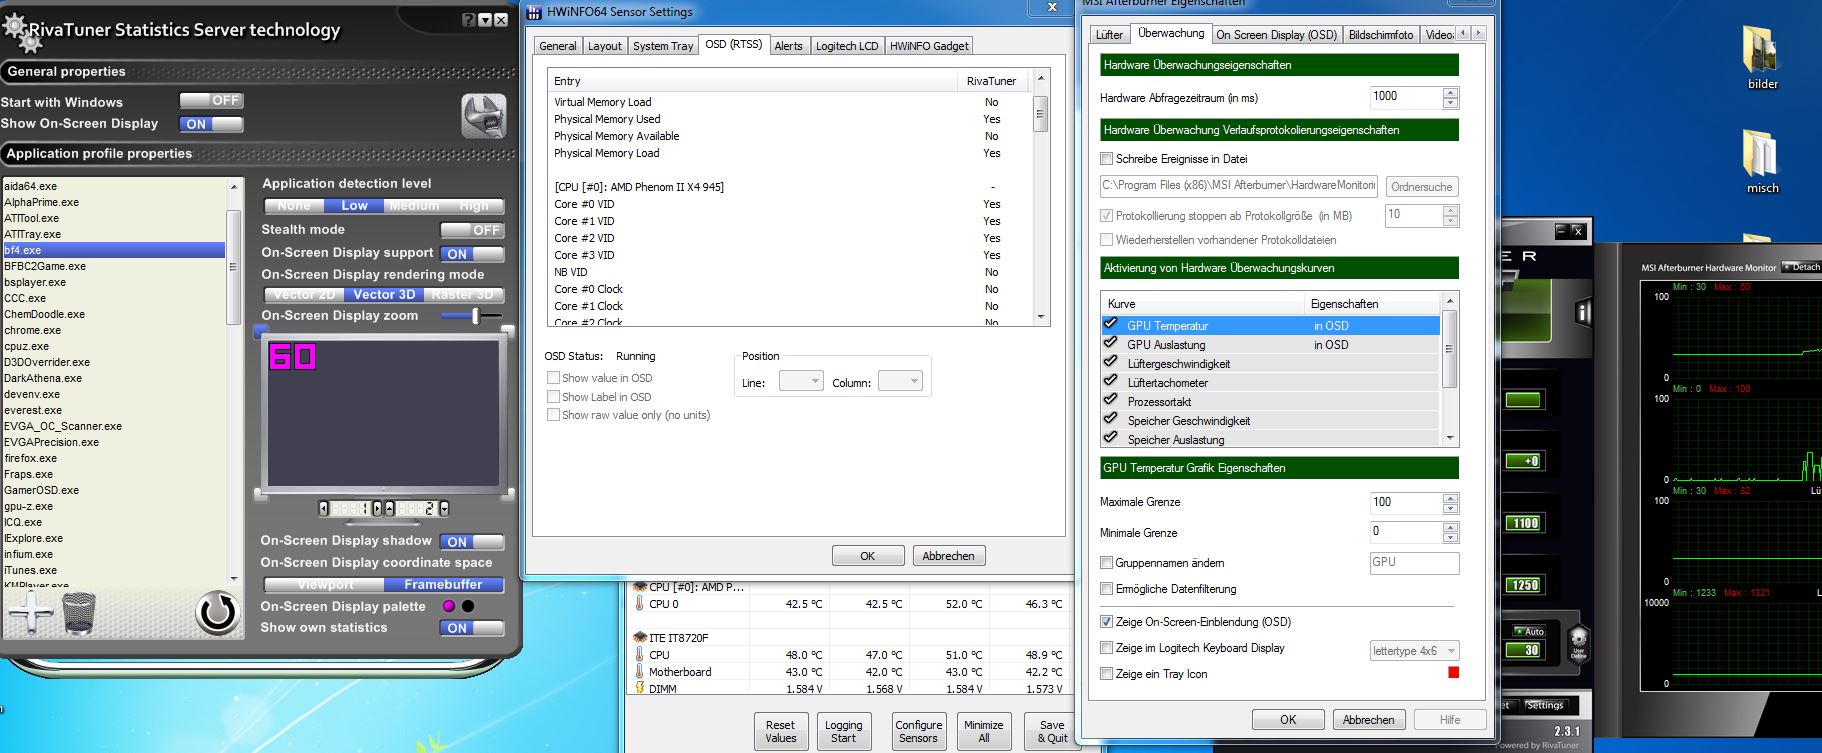
Task: Toggle On-Screen Display support switch
Action: 472,254
